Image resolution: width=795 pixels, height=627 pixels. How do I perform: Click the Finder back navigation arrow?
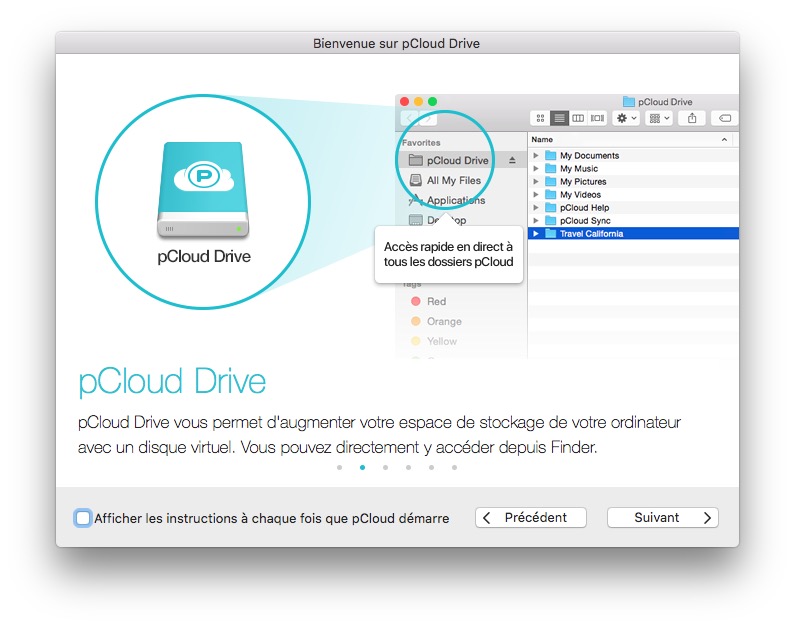coord(409,119)
